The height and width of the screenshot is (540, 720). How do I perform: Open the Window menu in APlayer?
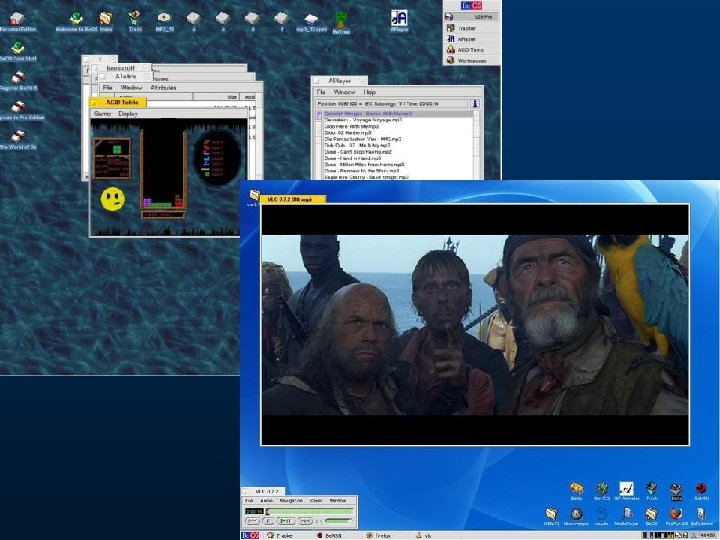click(344, 92)
